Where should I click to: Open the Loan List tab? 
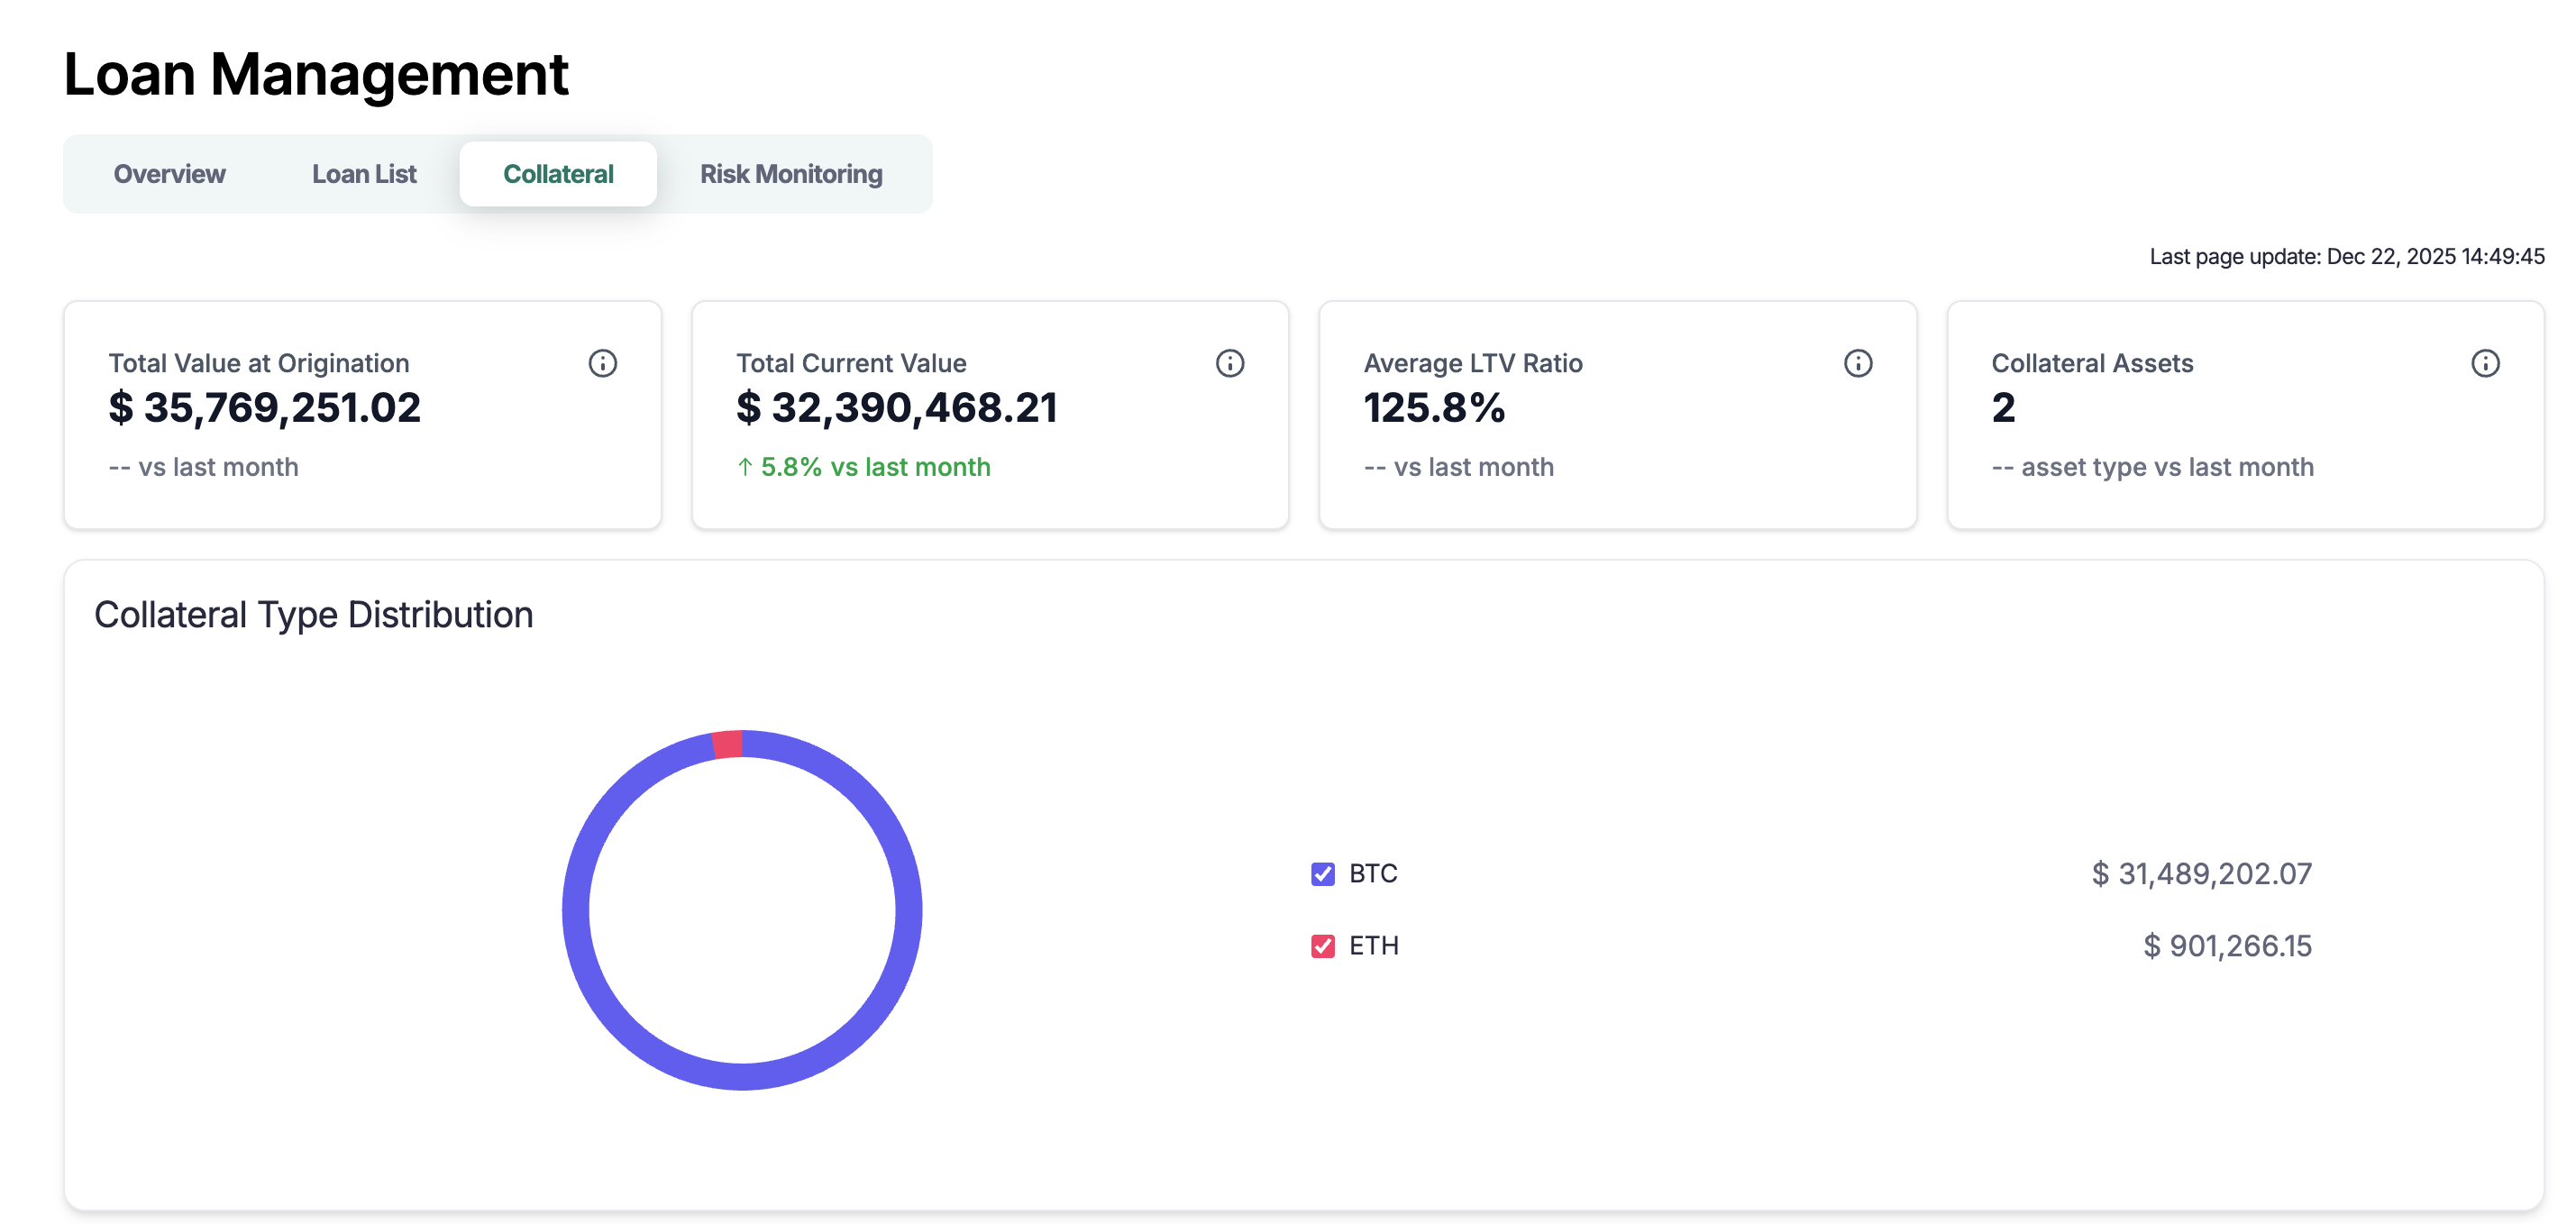coord(364,174)
